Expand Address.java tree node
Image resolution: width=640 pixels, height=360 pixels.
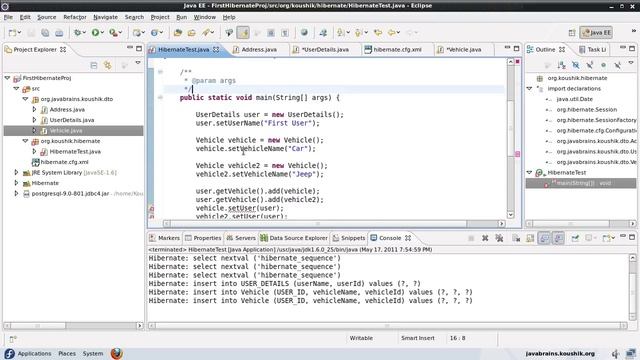[x=34, y=109]
